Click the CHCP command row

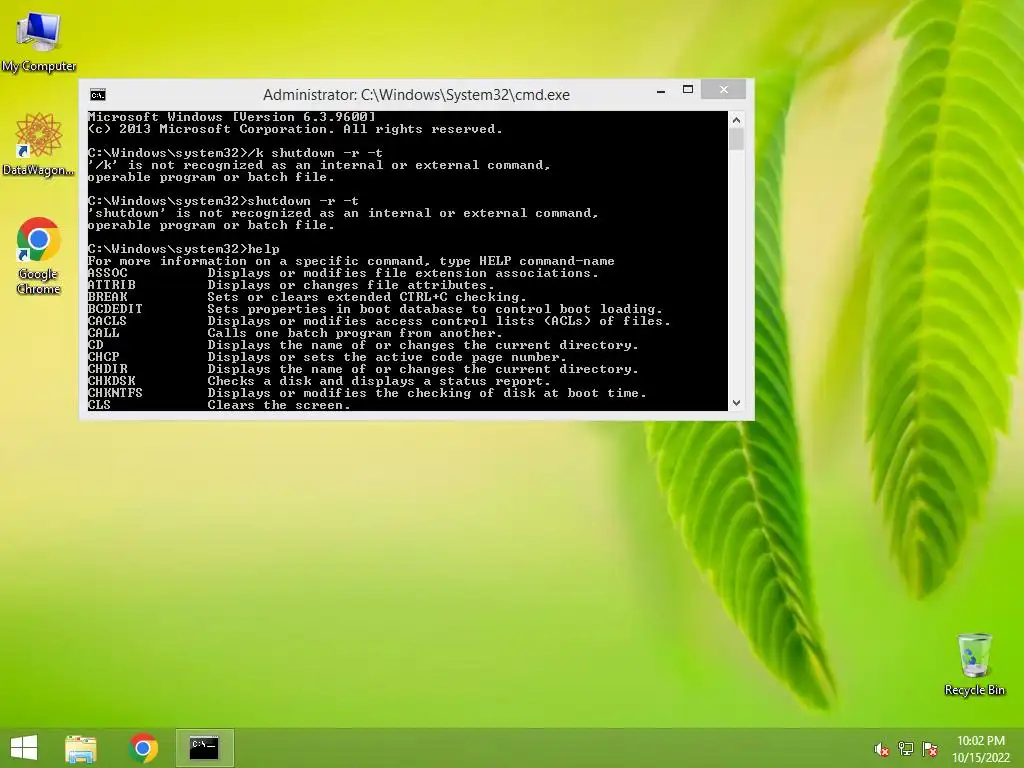click(x=327, y=357)
